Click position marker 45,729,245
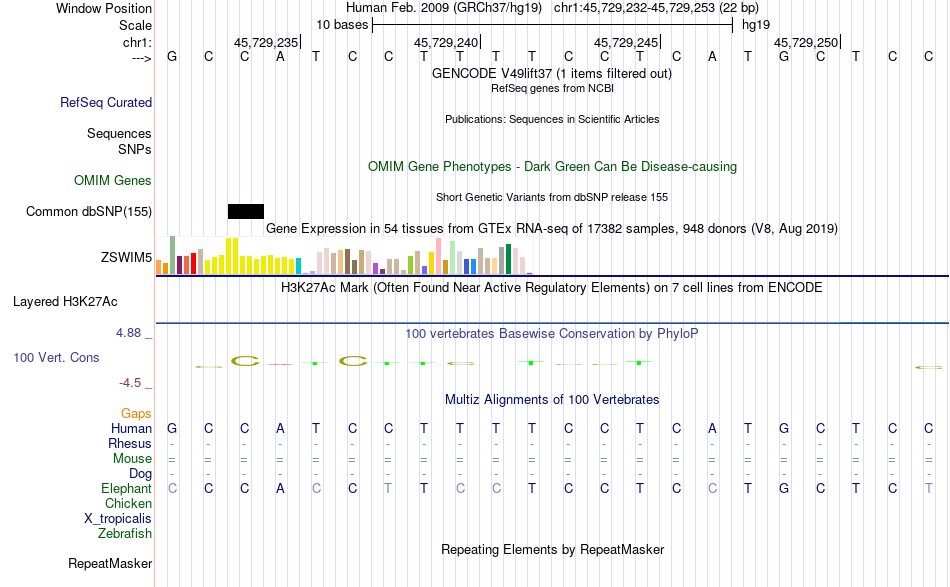 tap(626, 42)
